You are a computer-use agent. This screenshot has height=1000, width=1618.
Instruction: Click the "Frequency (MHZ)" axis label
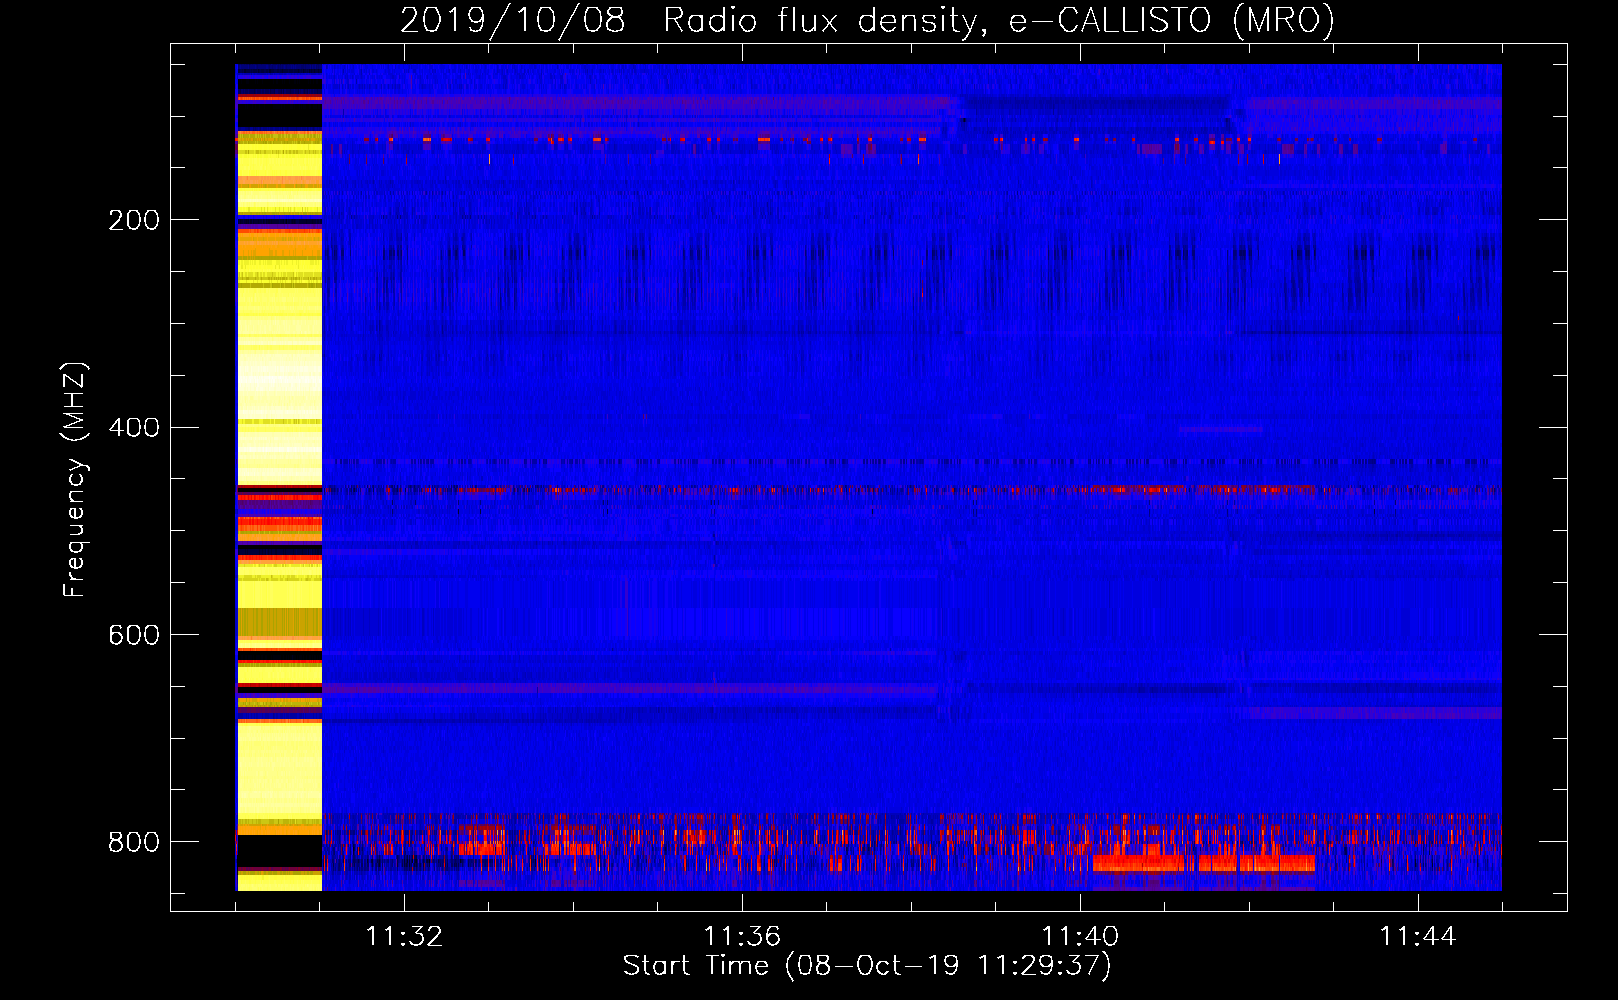pos(75,479)
